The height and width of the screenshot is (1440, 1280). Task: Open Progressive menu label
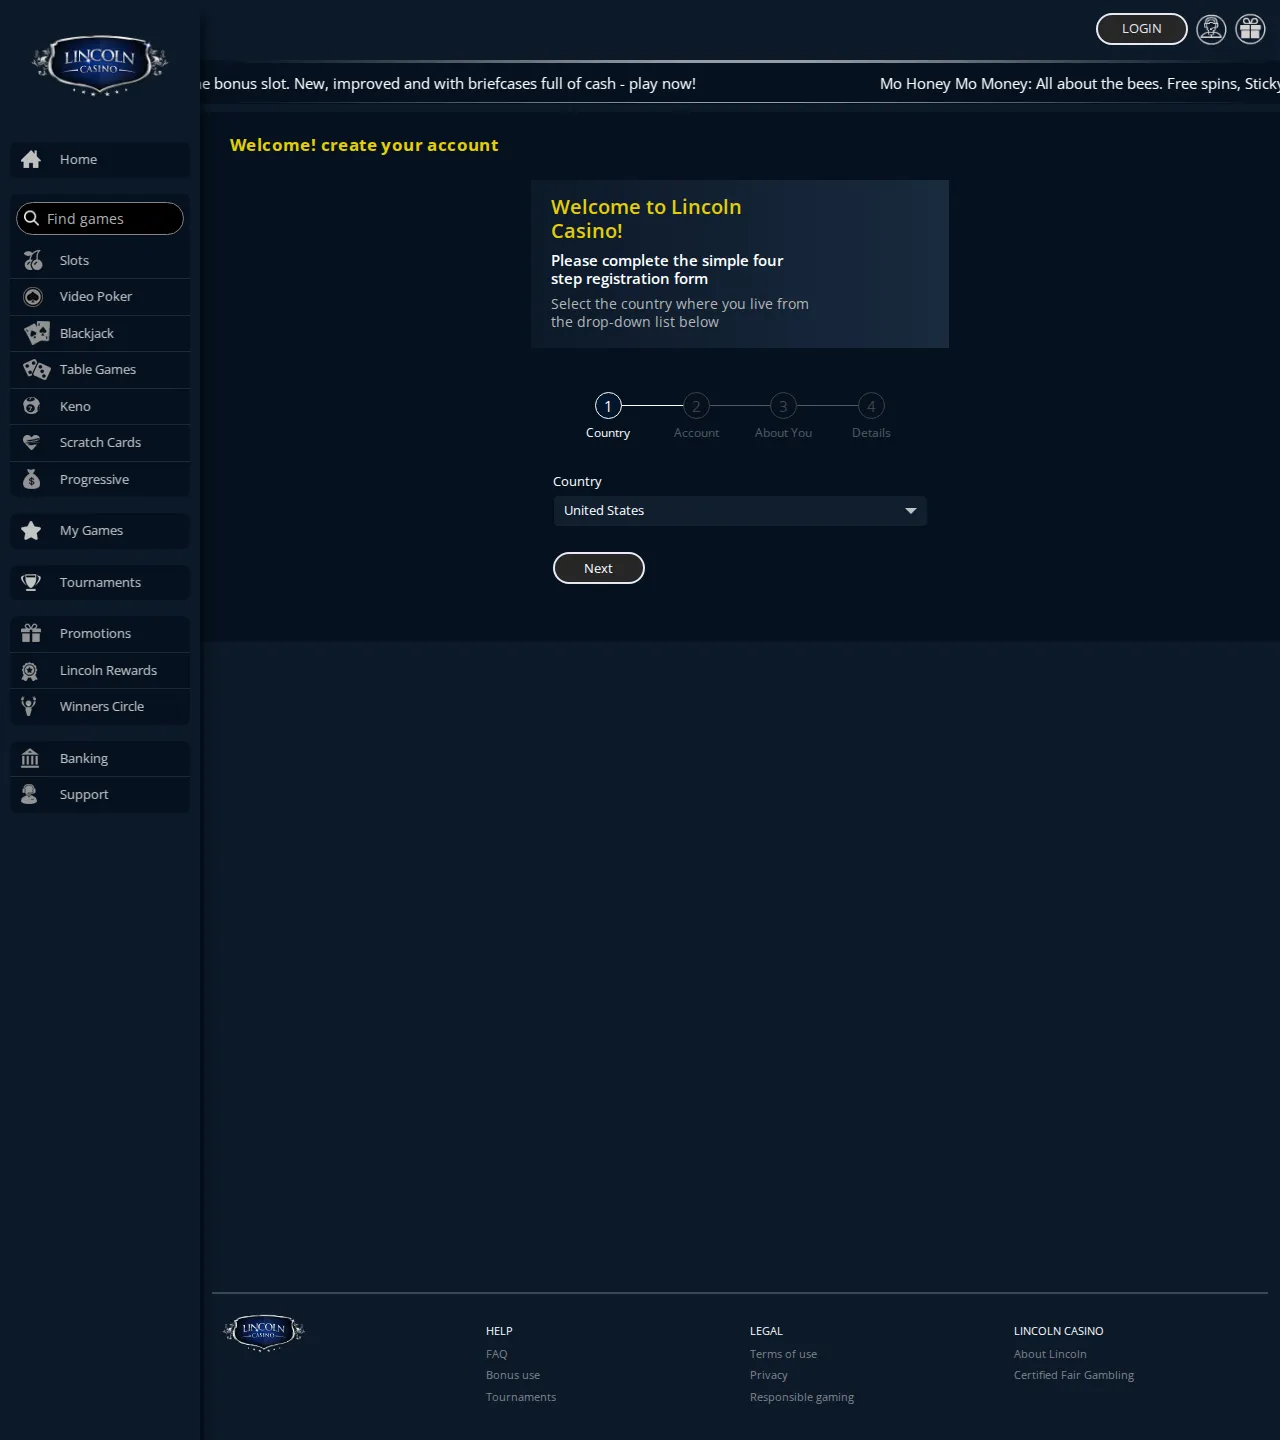coord(94,480)
